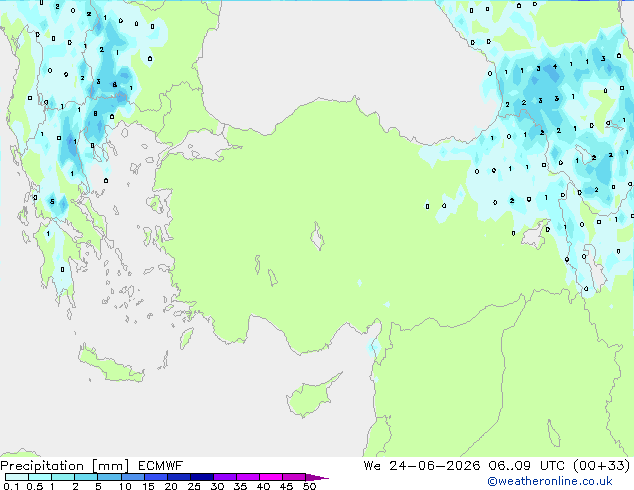
Task: Click the '10' legend value label
Action: [125, 486]
